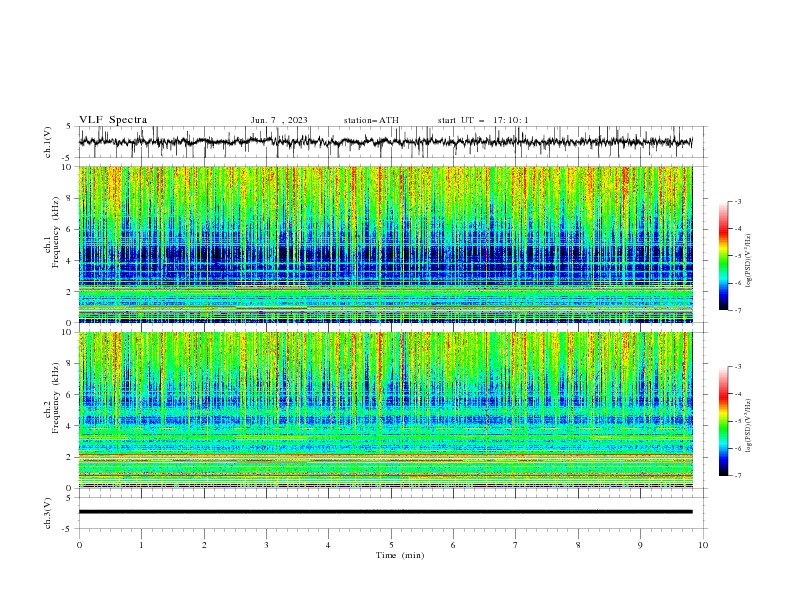Click the ch.1 PSD color bar
This screenshot has height=612, width=792.
[x=723, y=256]
